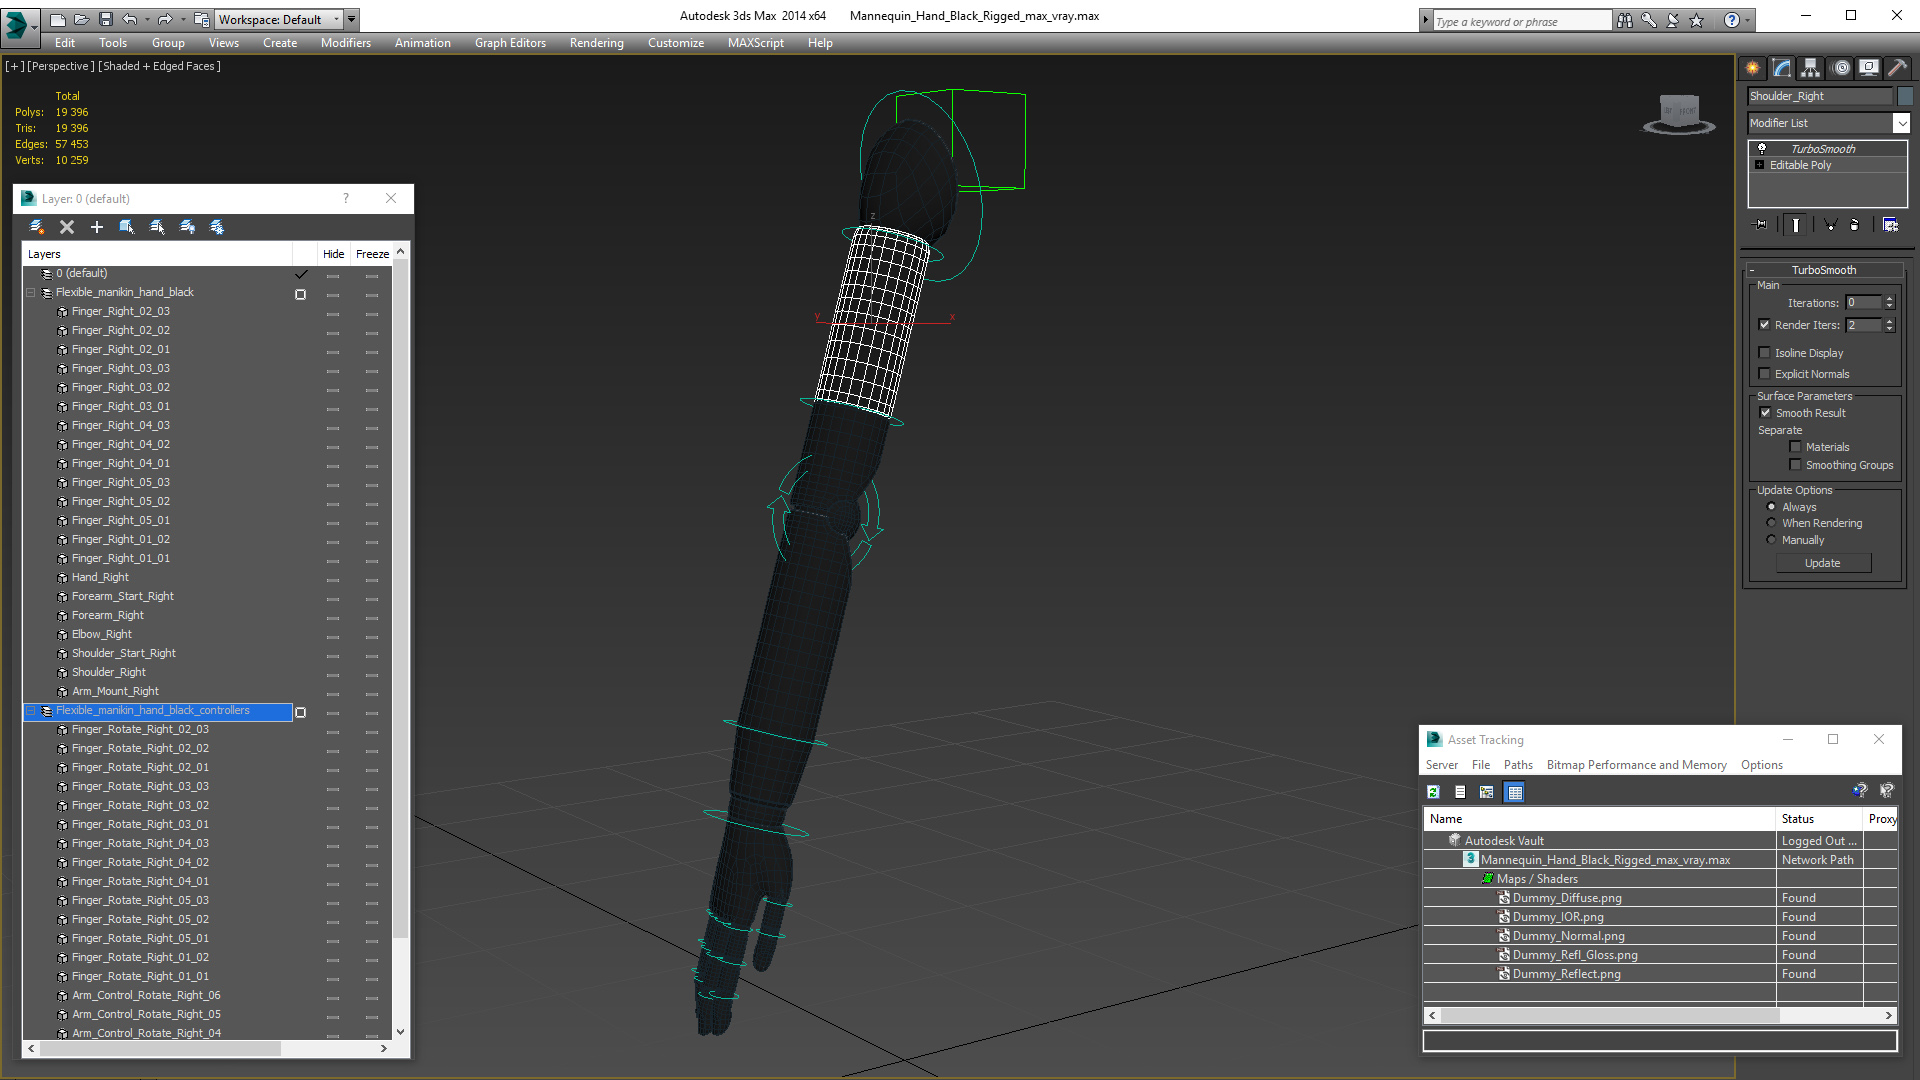Click the binoculars search icon in InfoCenter
This screenshot has height=1080, width=1920.
1625,20
